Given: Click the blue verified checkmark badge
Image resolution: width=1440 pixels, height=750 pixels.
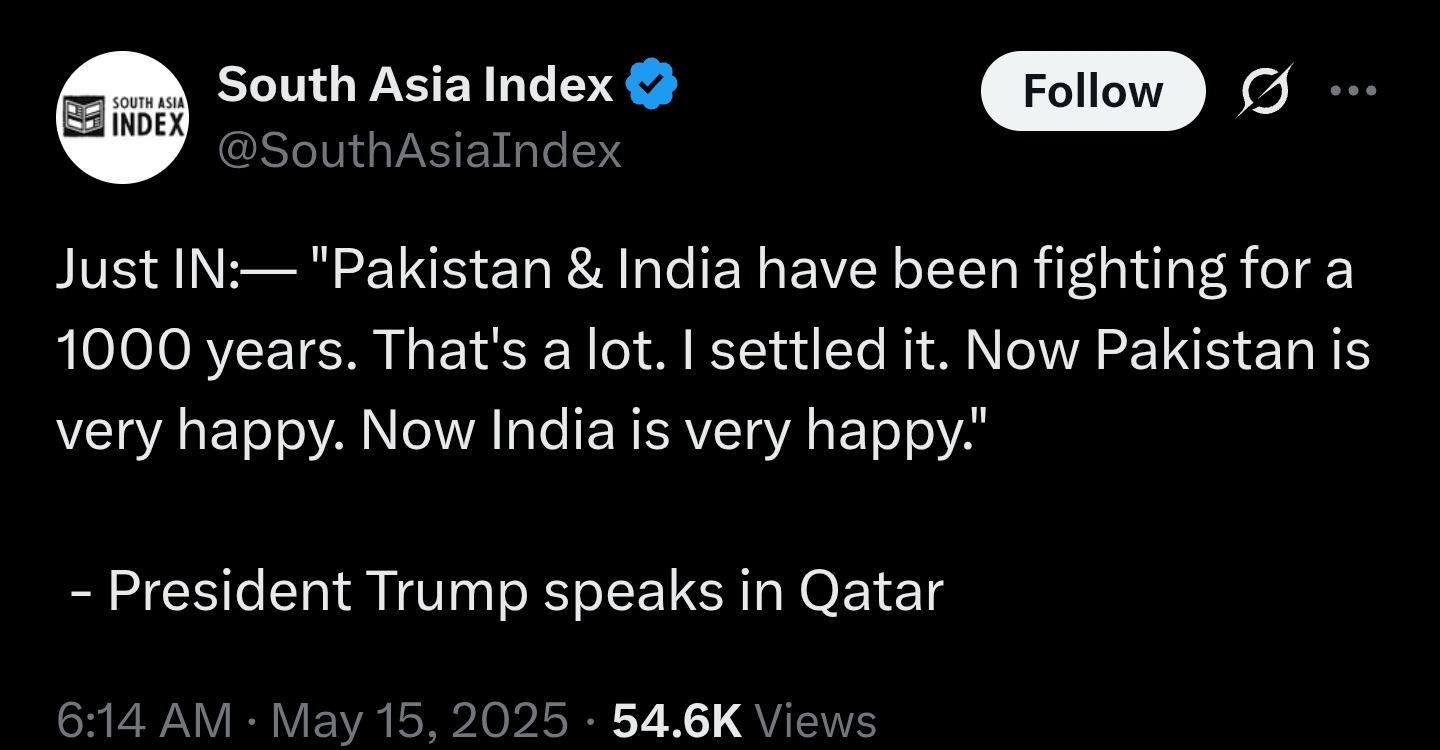Looking at the screenshot, I should (x=652, y=85).
